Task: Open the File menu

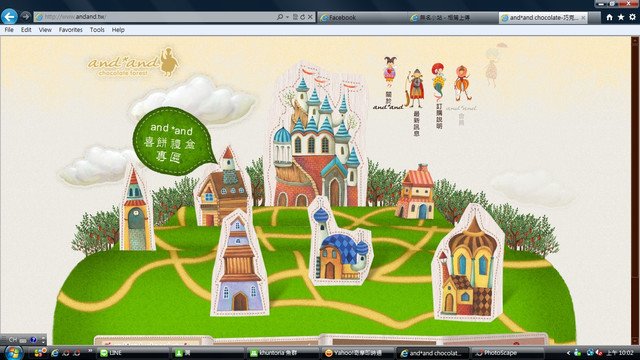Action: (x=9, y=30)
